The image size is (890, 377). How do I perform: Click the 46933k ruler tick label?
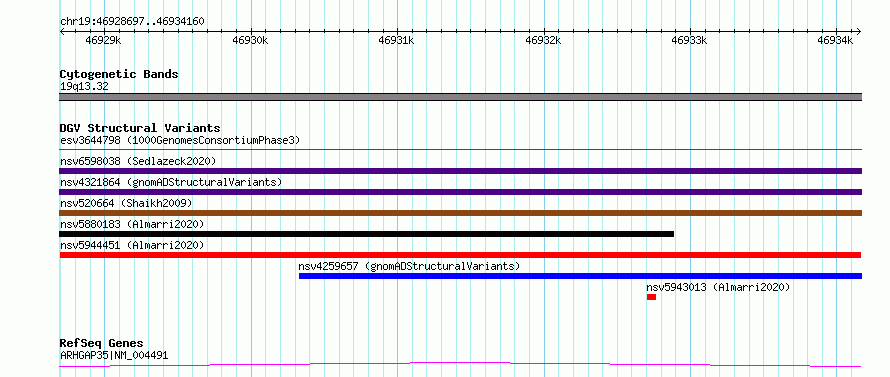tap(689, 40)
